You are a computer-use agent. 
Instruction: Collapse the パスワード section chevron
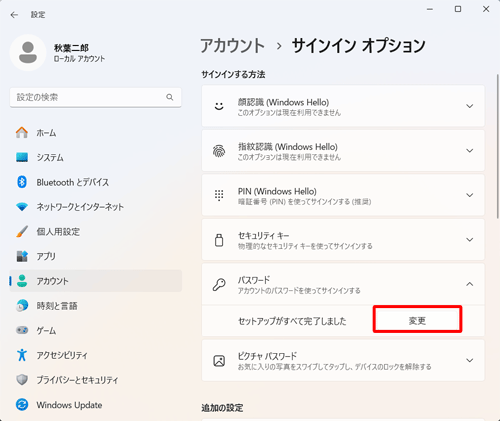(470, 284)
